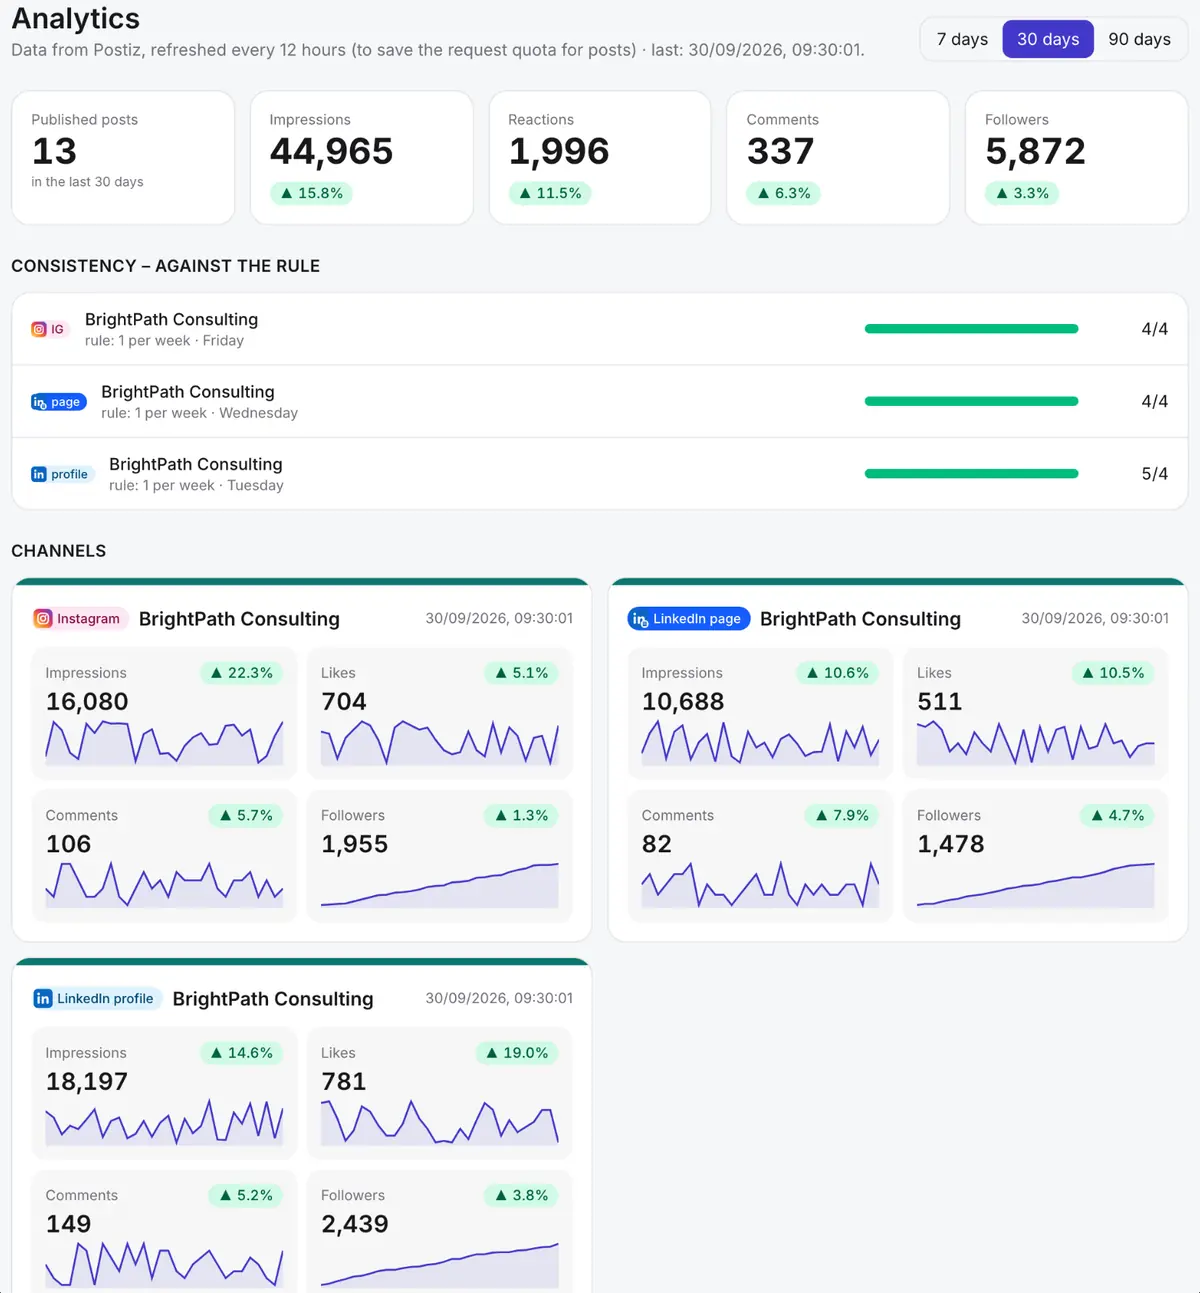Click the LinkedIn profile followers 3.8% badge
The width and height of the screenshot is (1200, 1293).
521,1196
